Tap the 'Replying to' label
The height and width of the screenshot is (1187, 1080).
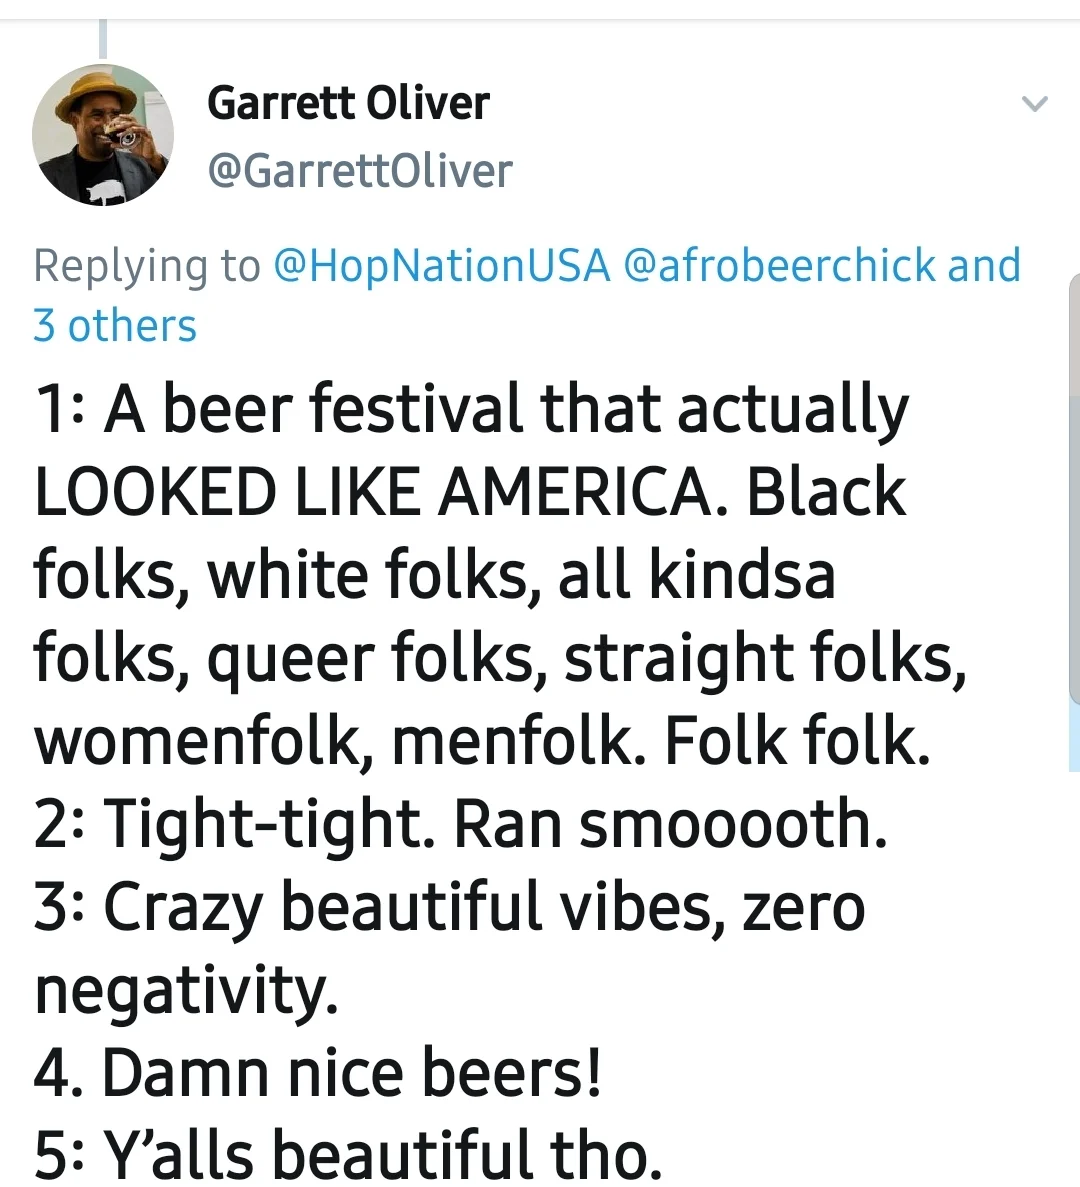[x=146, y=266]
